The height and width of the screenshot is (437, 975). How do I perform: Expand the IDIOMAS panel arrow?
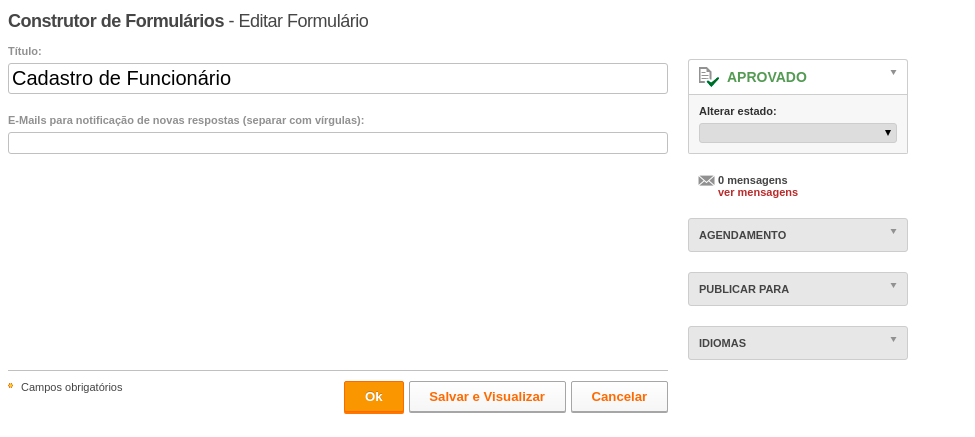click(894, 339)
